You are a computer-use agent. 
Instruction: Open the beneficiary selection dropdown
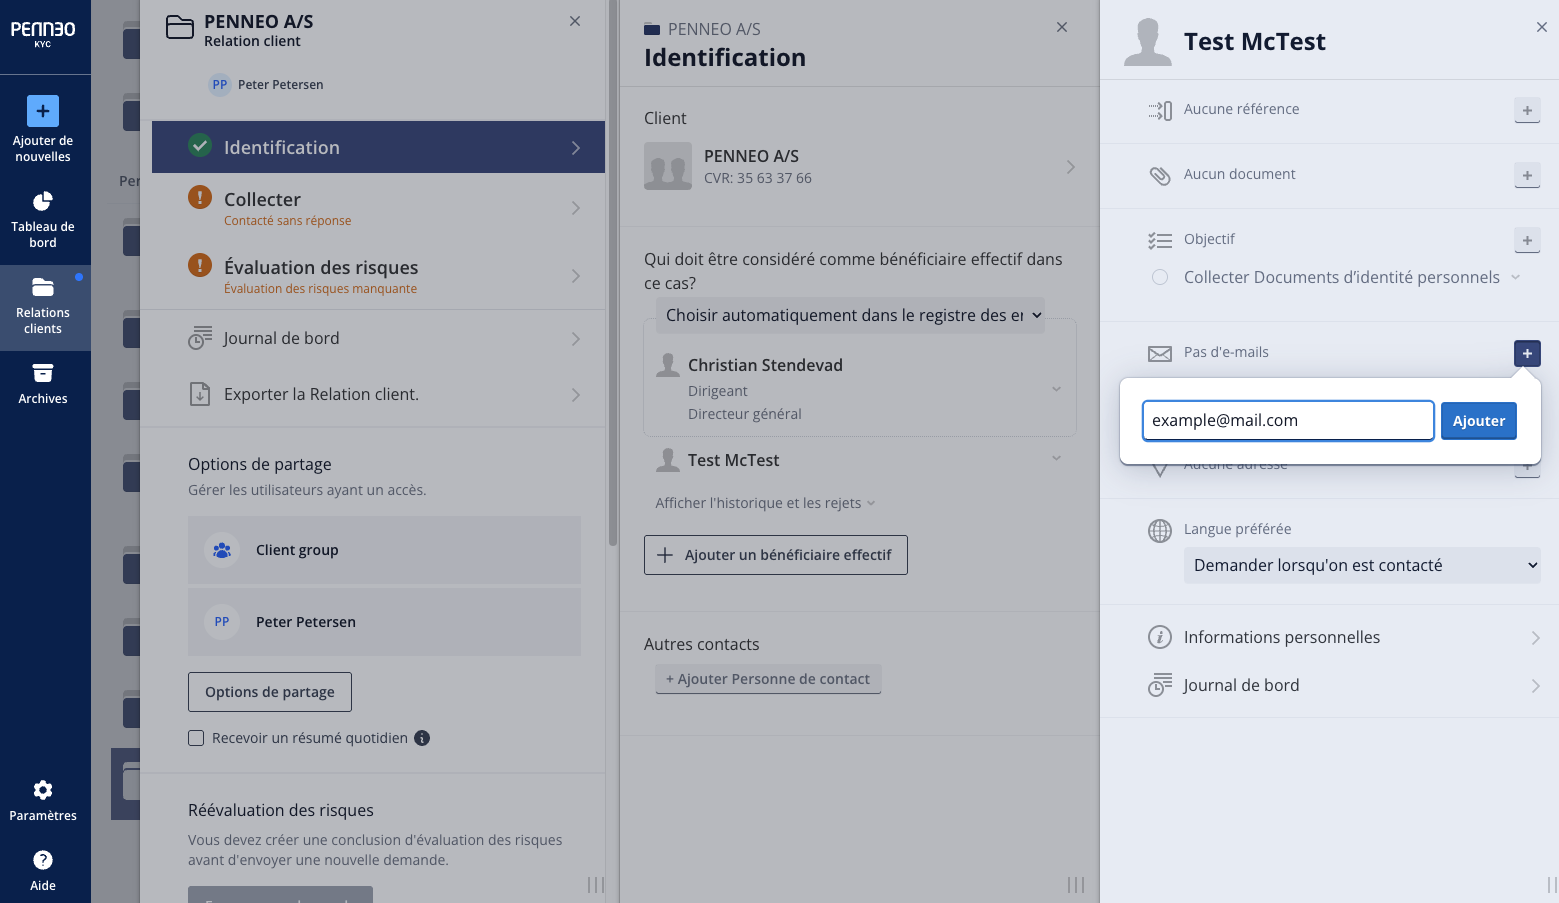[x=850, y=315]
